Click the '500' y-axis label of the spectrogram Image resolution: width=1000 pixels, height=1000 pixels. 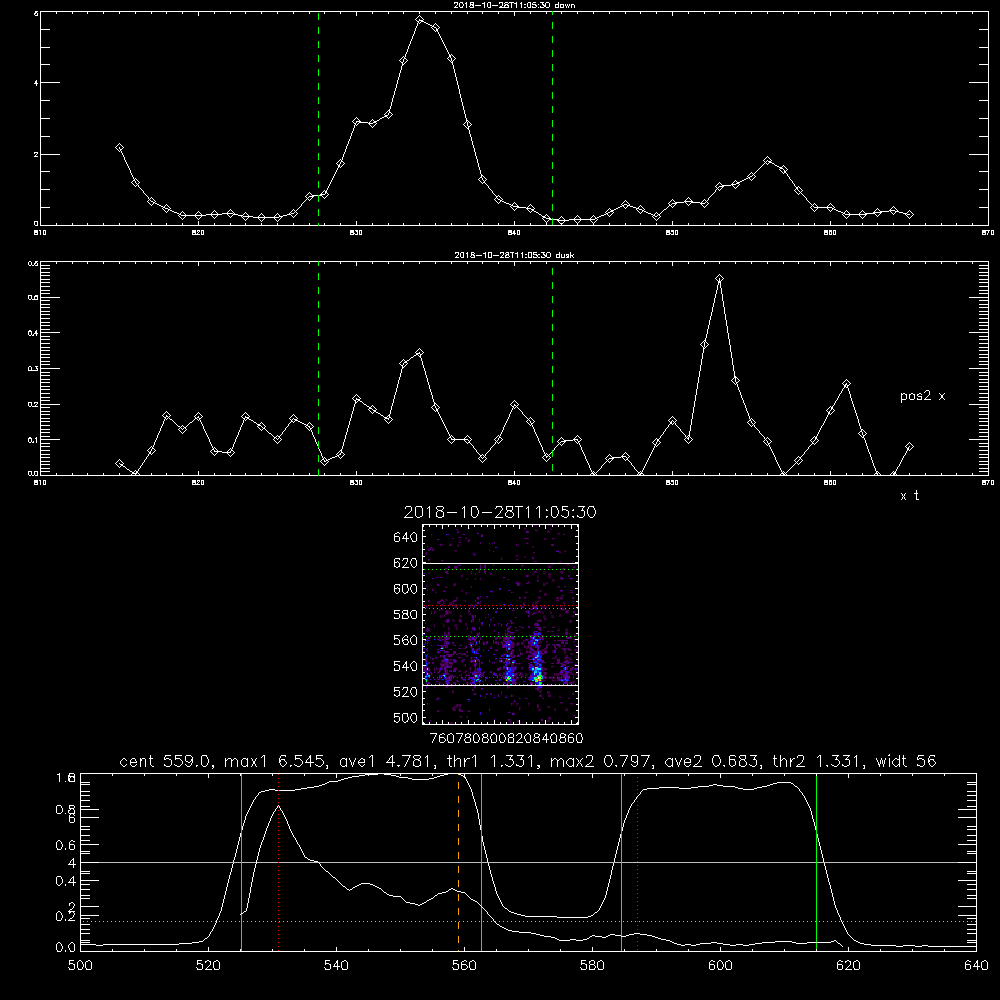405,718
